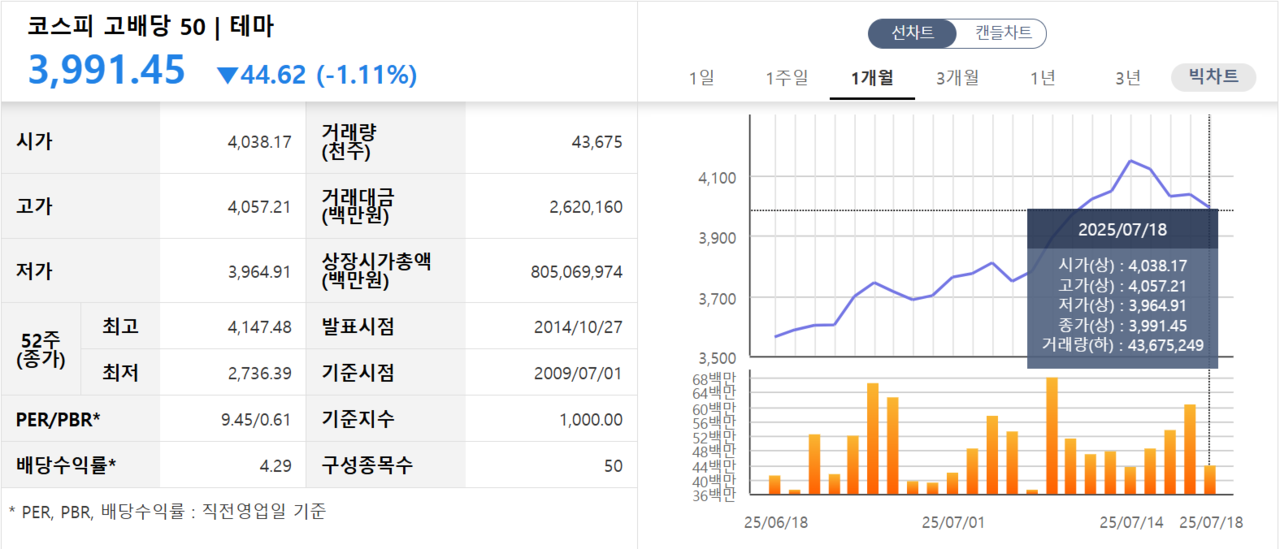Click the 52주 최고 value 4,147.48
The image size is (1280, 549).
click(259, 327)
